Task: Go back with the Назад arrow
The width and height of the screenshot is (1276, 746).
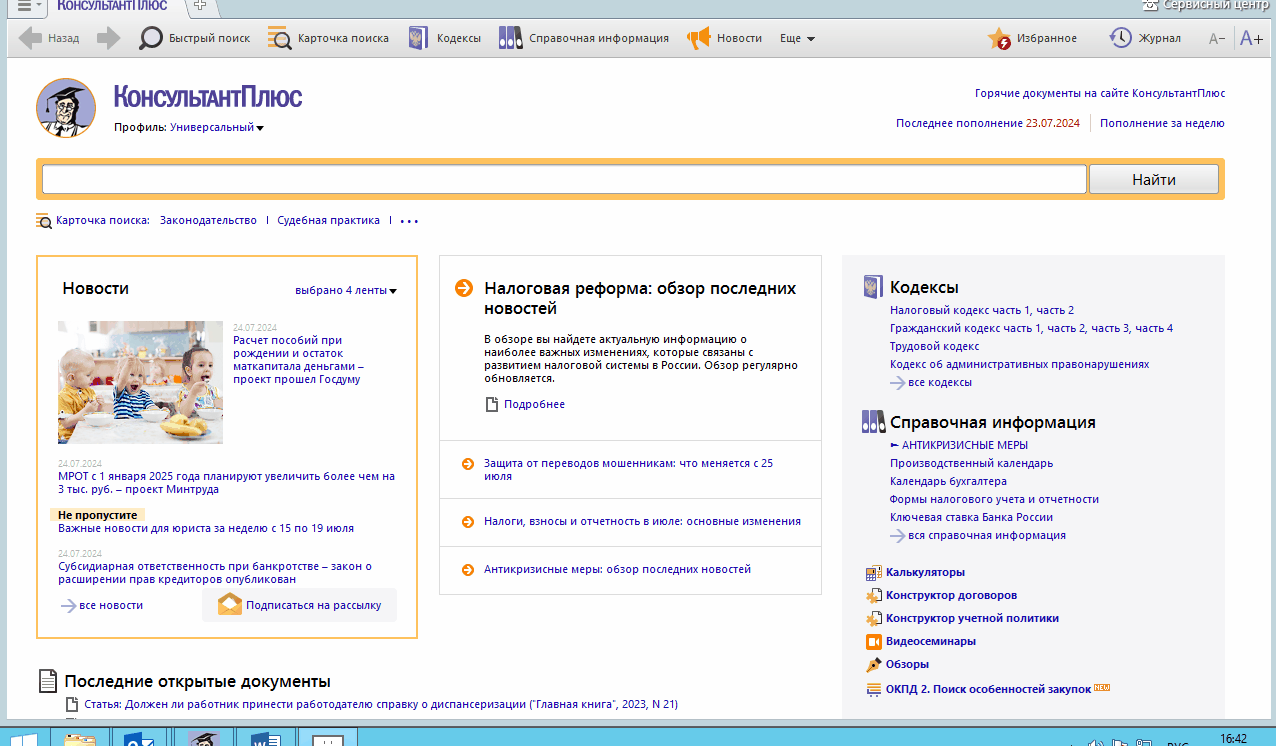Action: pyautogui.click(x=49, y=39)
